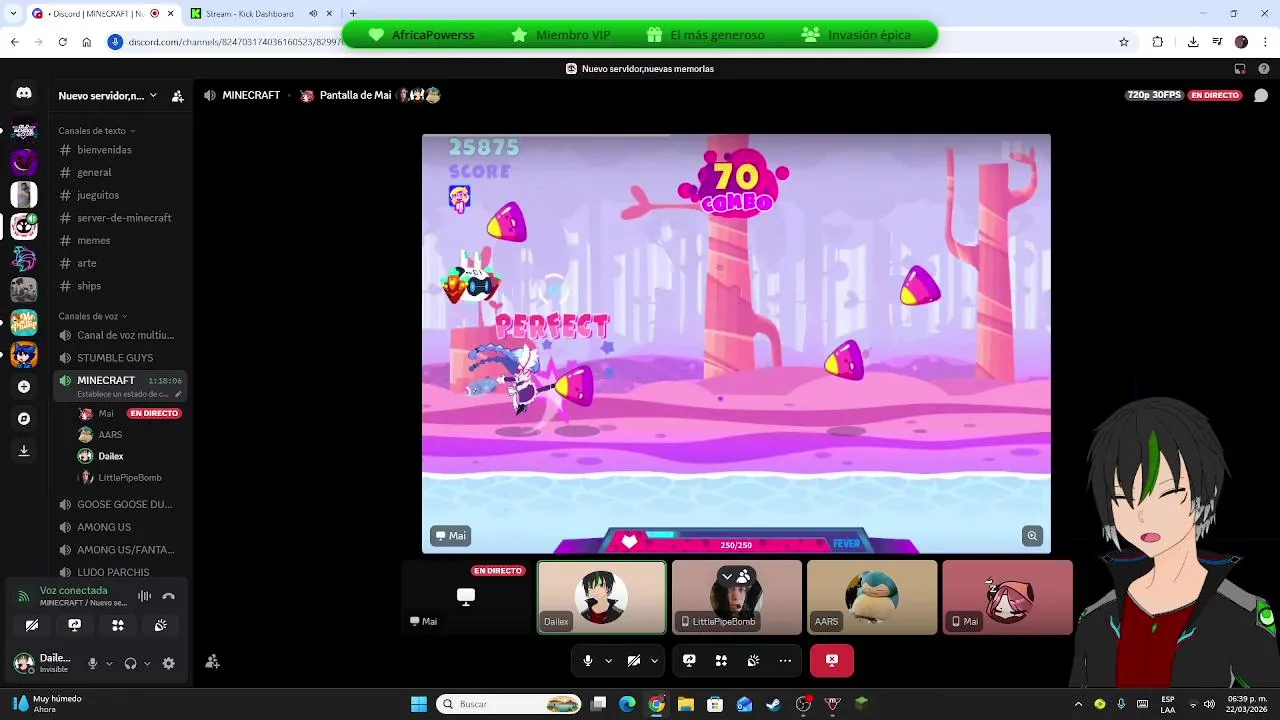The height and width of the screenshot is (720, 1280).
Task: Click the add a server plus icon
Action: tap(24, 386)
